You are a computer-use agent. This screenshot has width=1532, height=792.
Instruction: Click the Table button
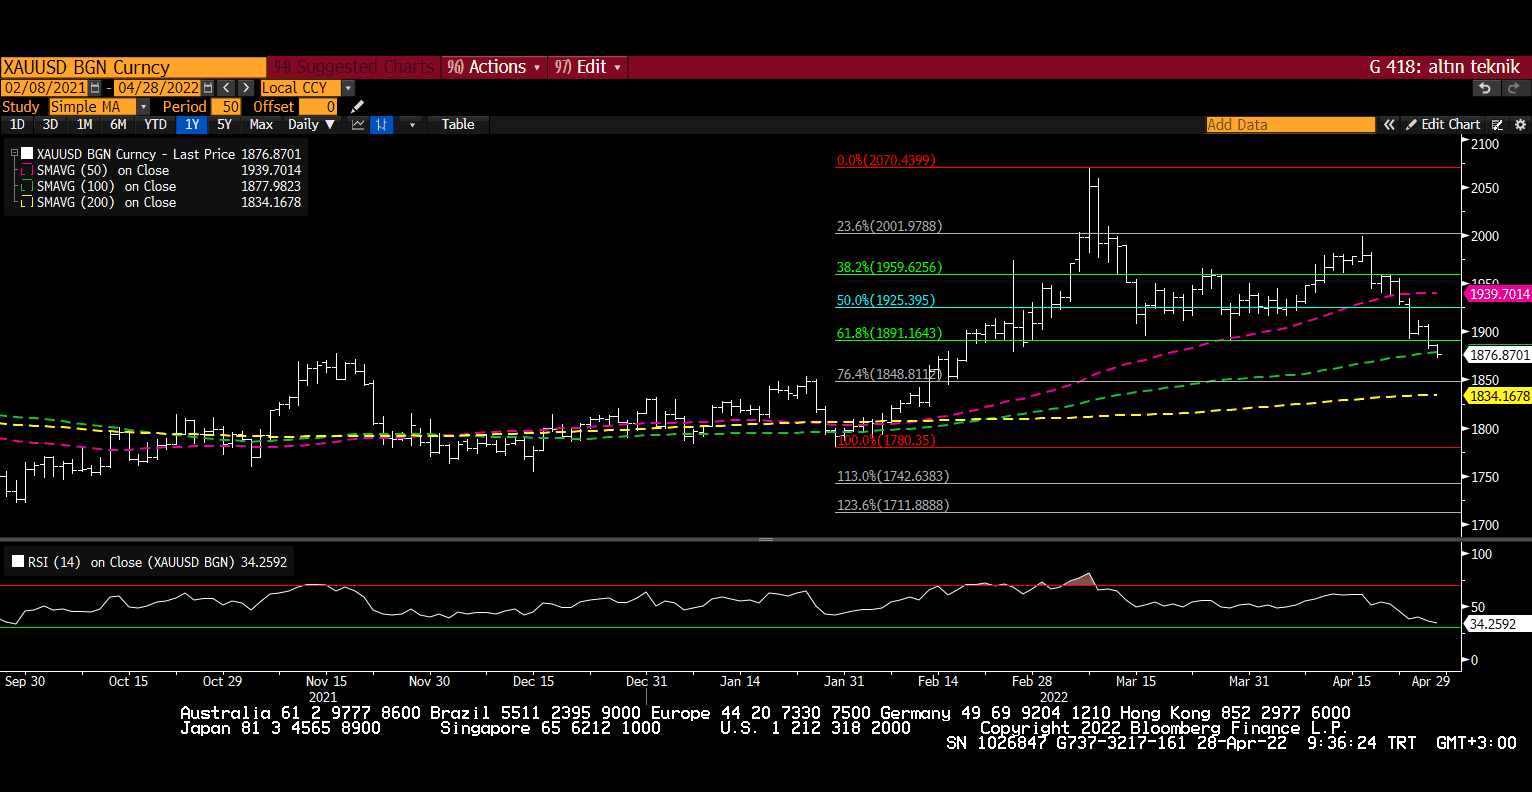pos(458,124)
